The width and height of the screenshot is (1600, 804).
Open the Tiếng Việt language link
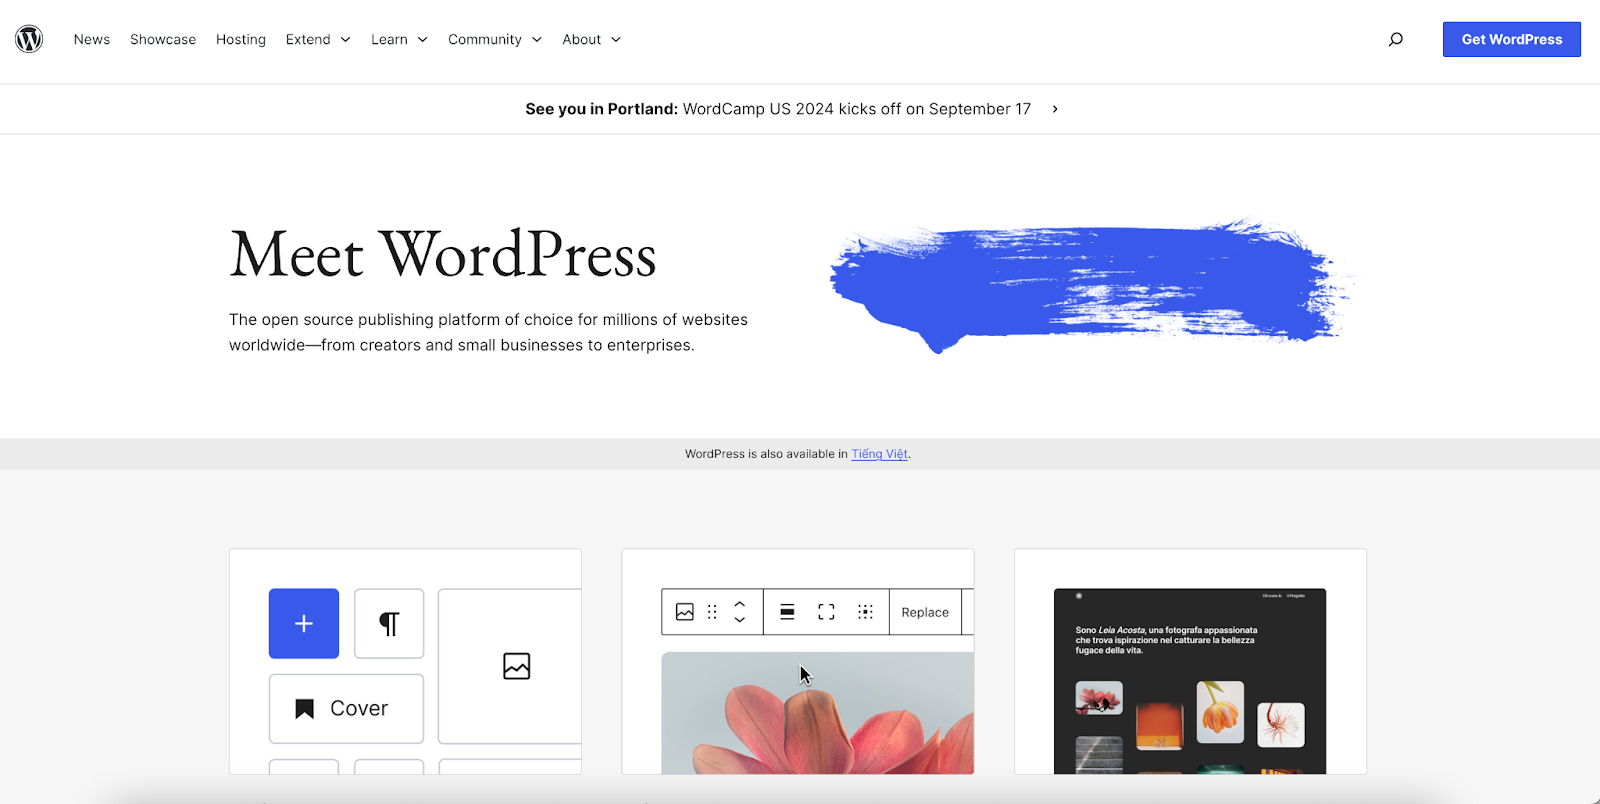tap(880, 454)
